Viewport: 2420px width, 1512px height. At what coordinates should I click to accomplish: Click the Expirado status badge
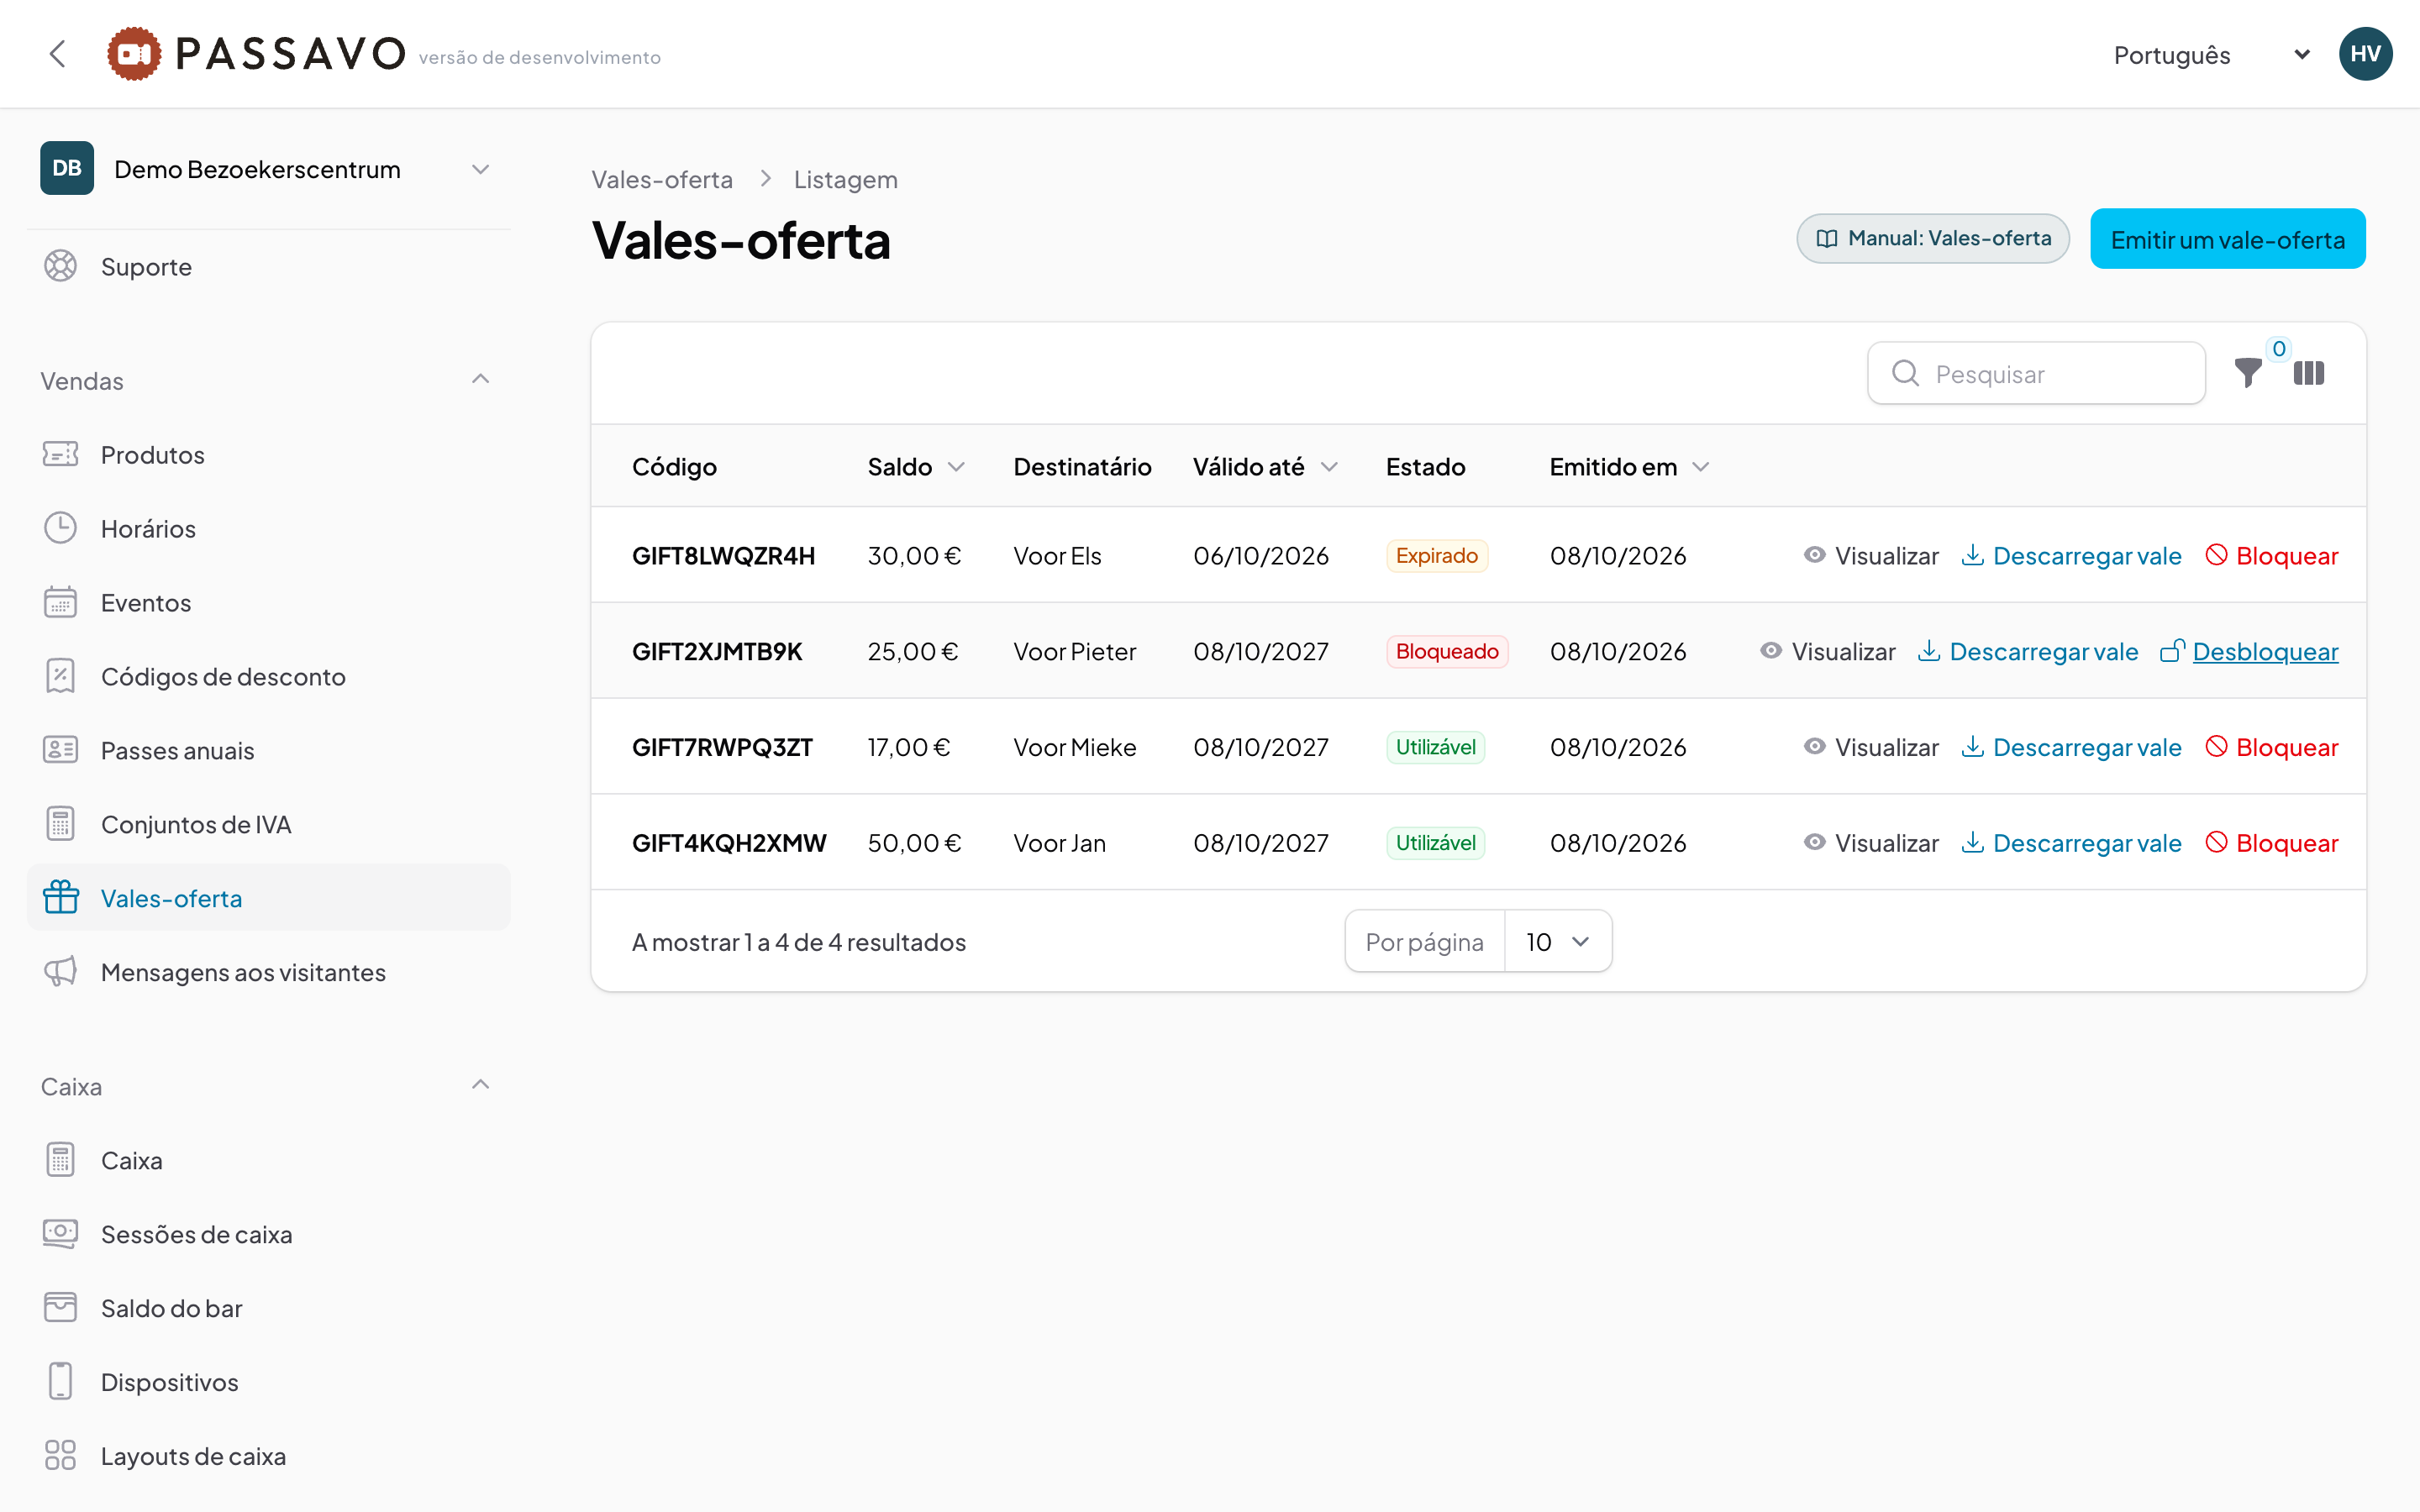tap(1436, 555)
